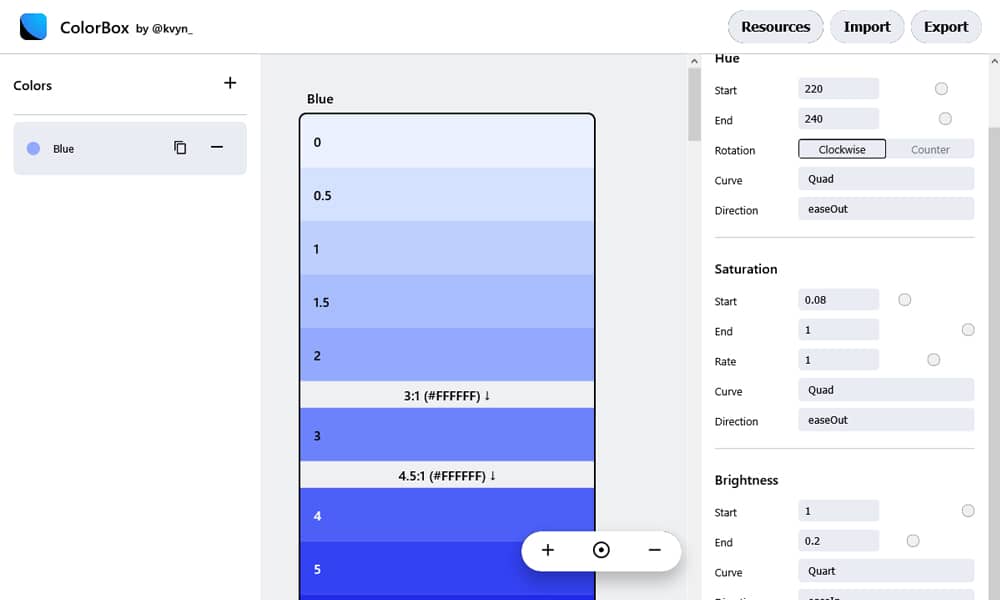Click the Import button

point(867,27)
